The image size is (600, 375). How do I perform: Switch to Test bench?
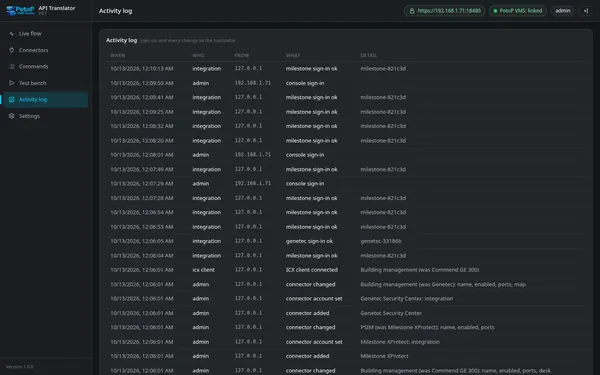tap(46, 83)
